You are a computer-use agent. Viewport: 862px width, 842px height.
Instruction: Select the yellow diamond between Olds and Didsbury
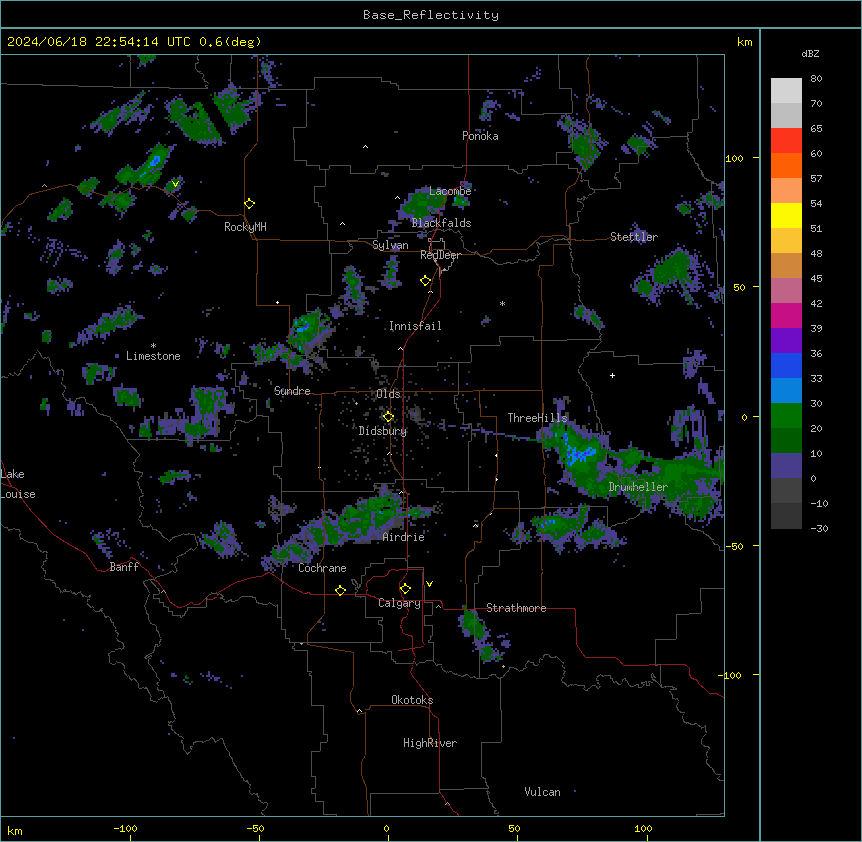coord(388,417)
